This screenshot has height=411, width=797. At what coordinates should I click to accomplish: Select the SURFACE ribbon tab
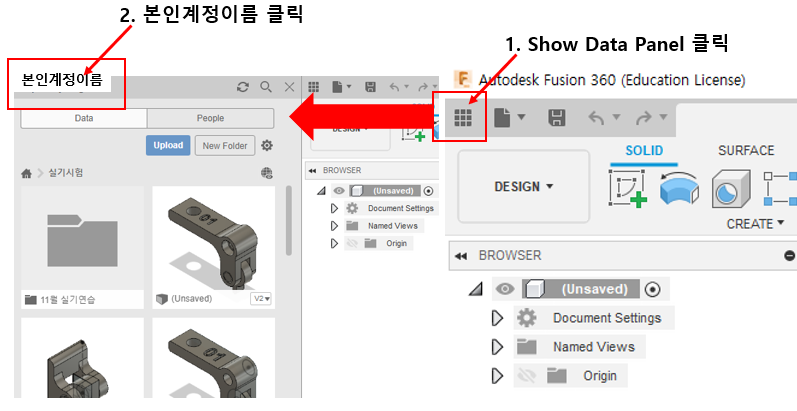tap(746, 151)
